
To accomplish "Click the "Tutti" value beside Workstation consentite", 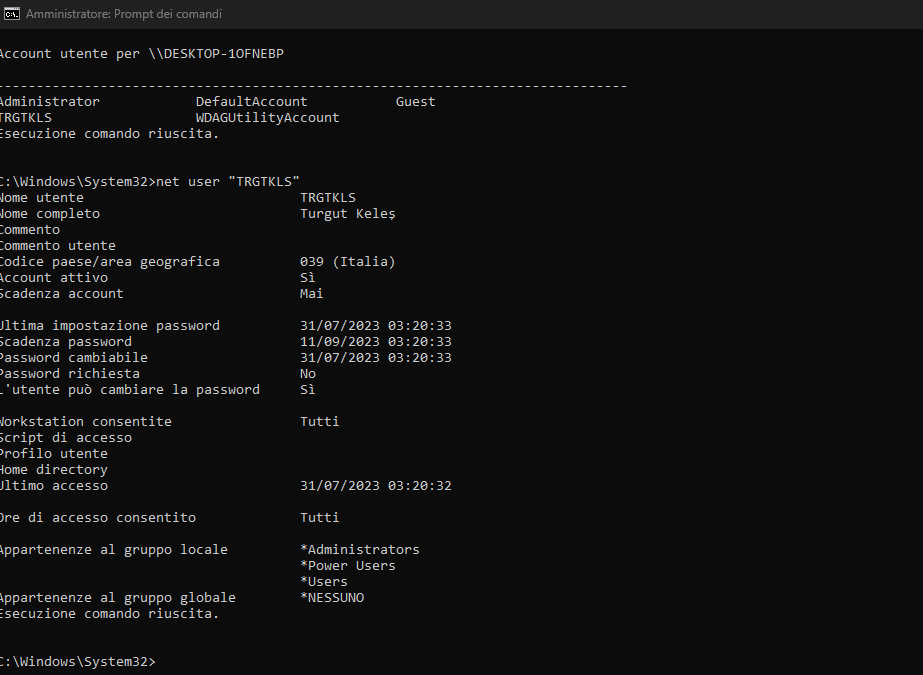I will [319, 421].
